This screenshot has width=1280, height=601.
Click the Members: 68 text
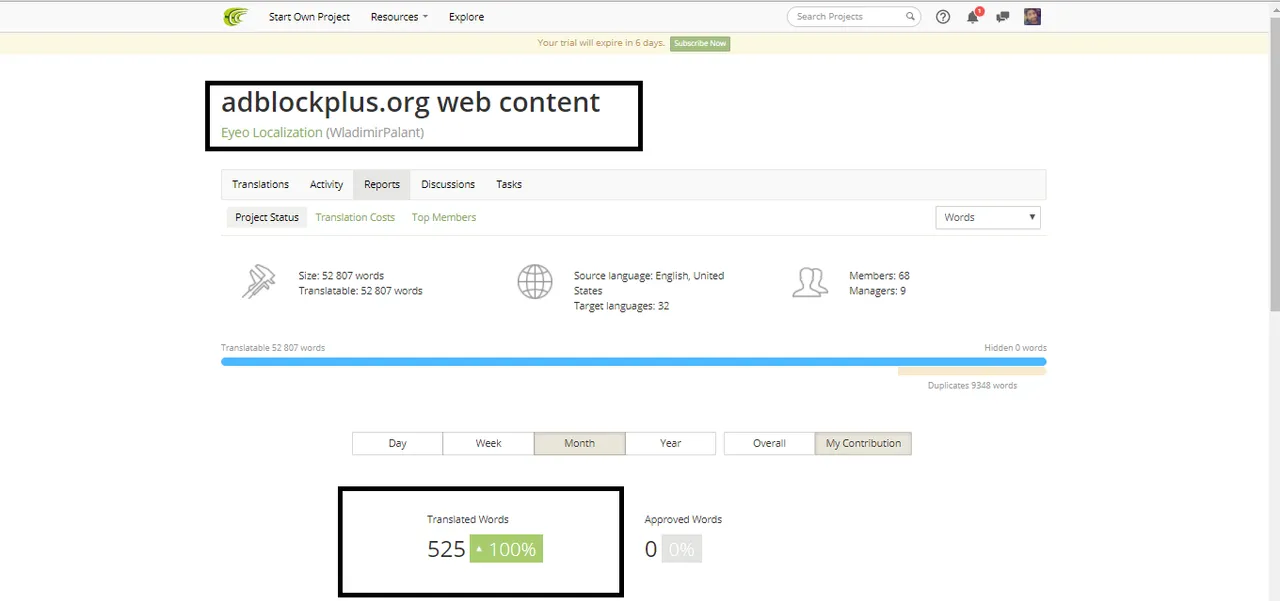click(x=879, y=275)
